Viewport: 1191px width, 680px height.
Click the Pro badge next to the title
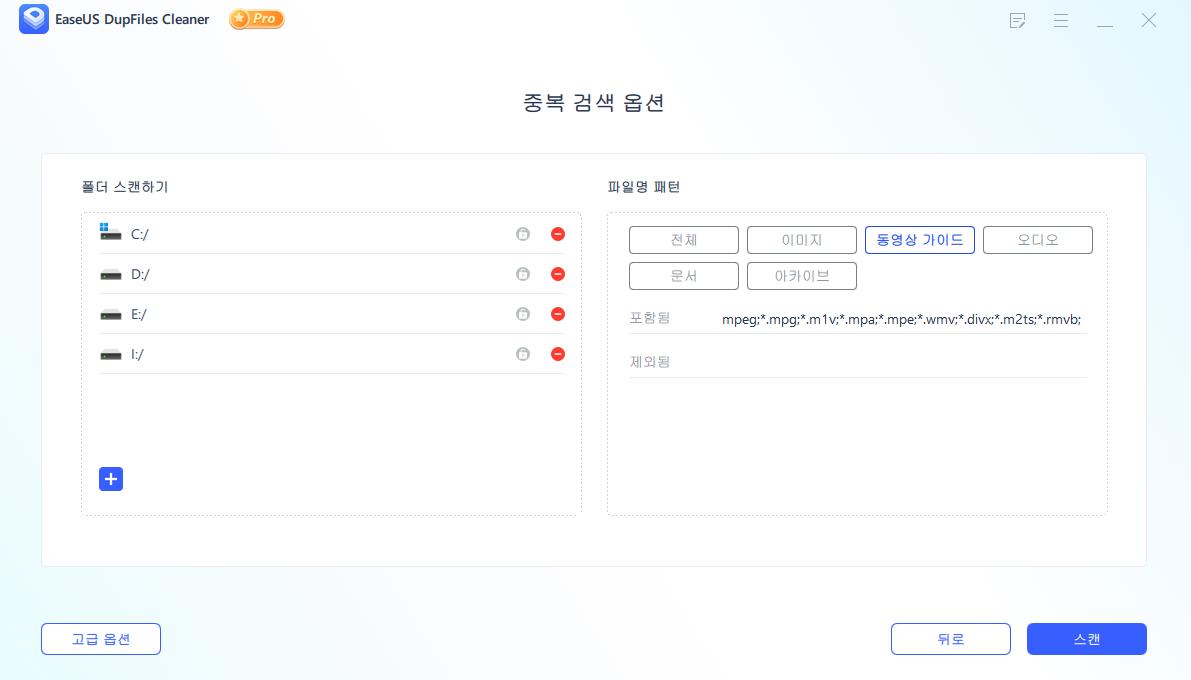[x=256, y=18]
